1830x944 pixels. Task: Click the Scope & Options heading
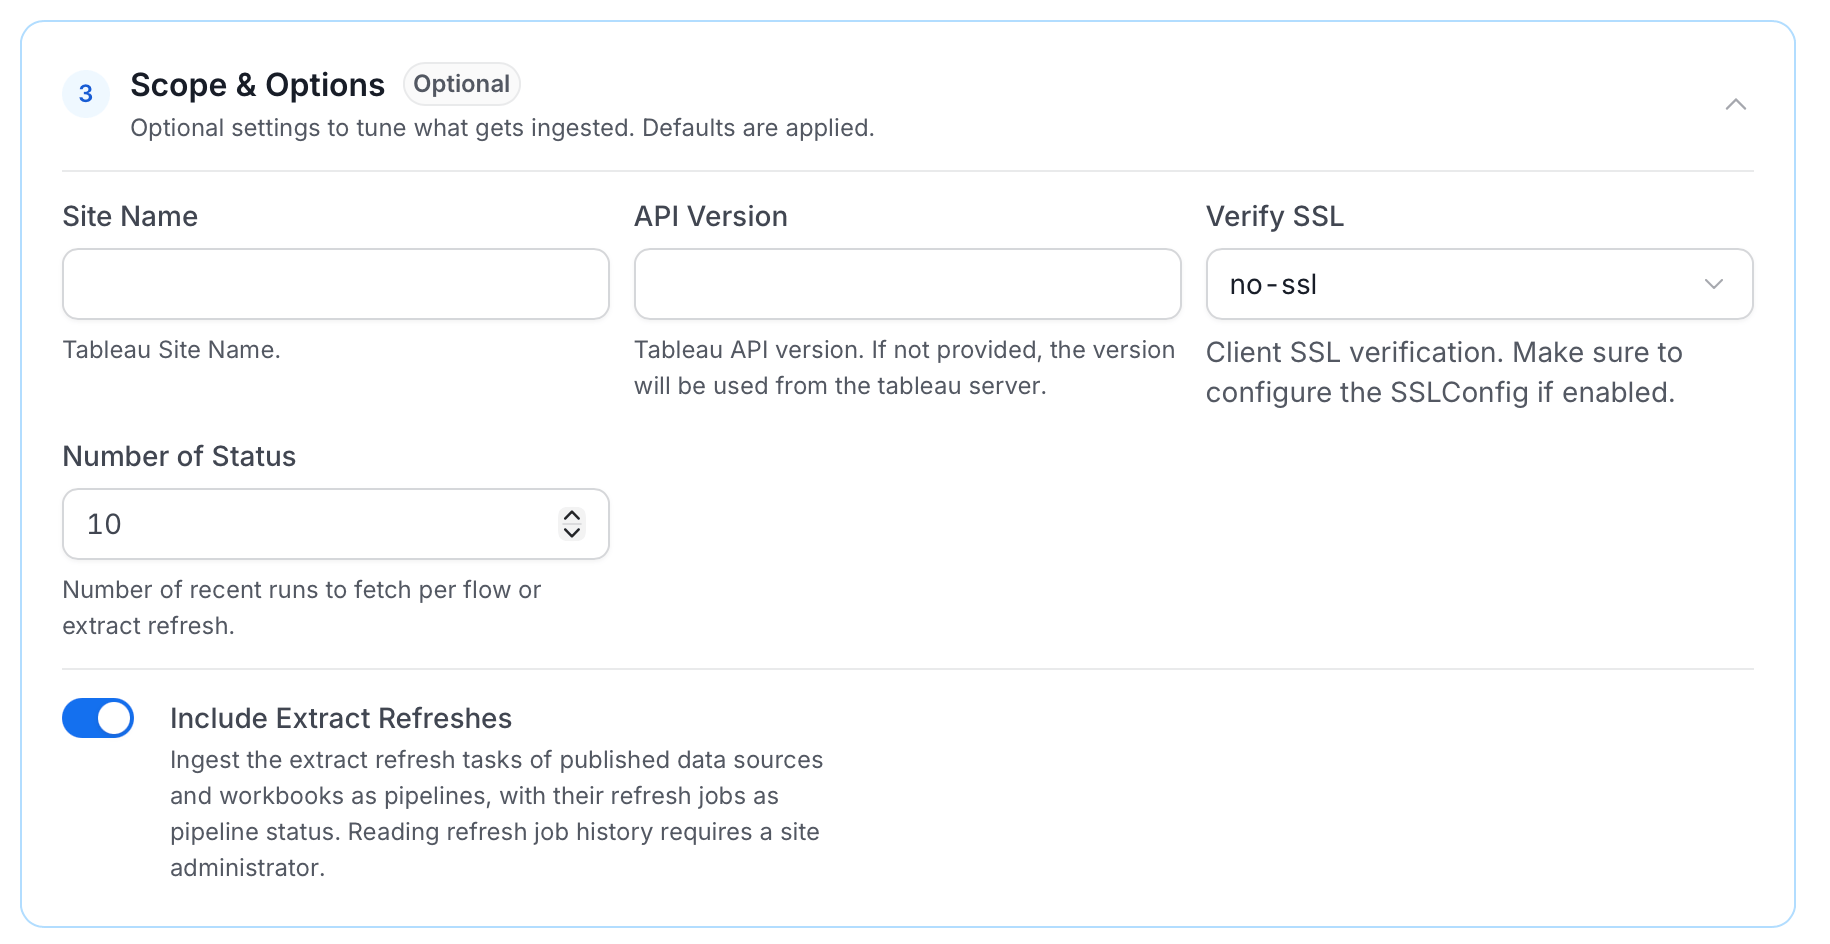click(257, 85)
